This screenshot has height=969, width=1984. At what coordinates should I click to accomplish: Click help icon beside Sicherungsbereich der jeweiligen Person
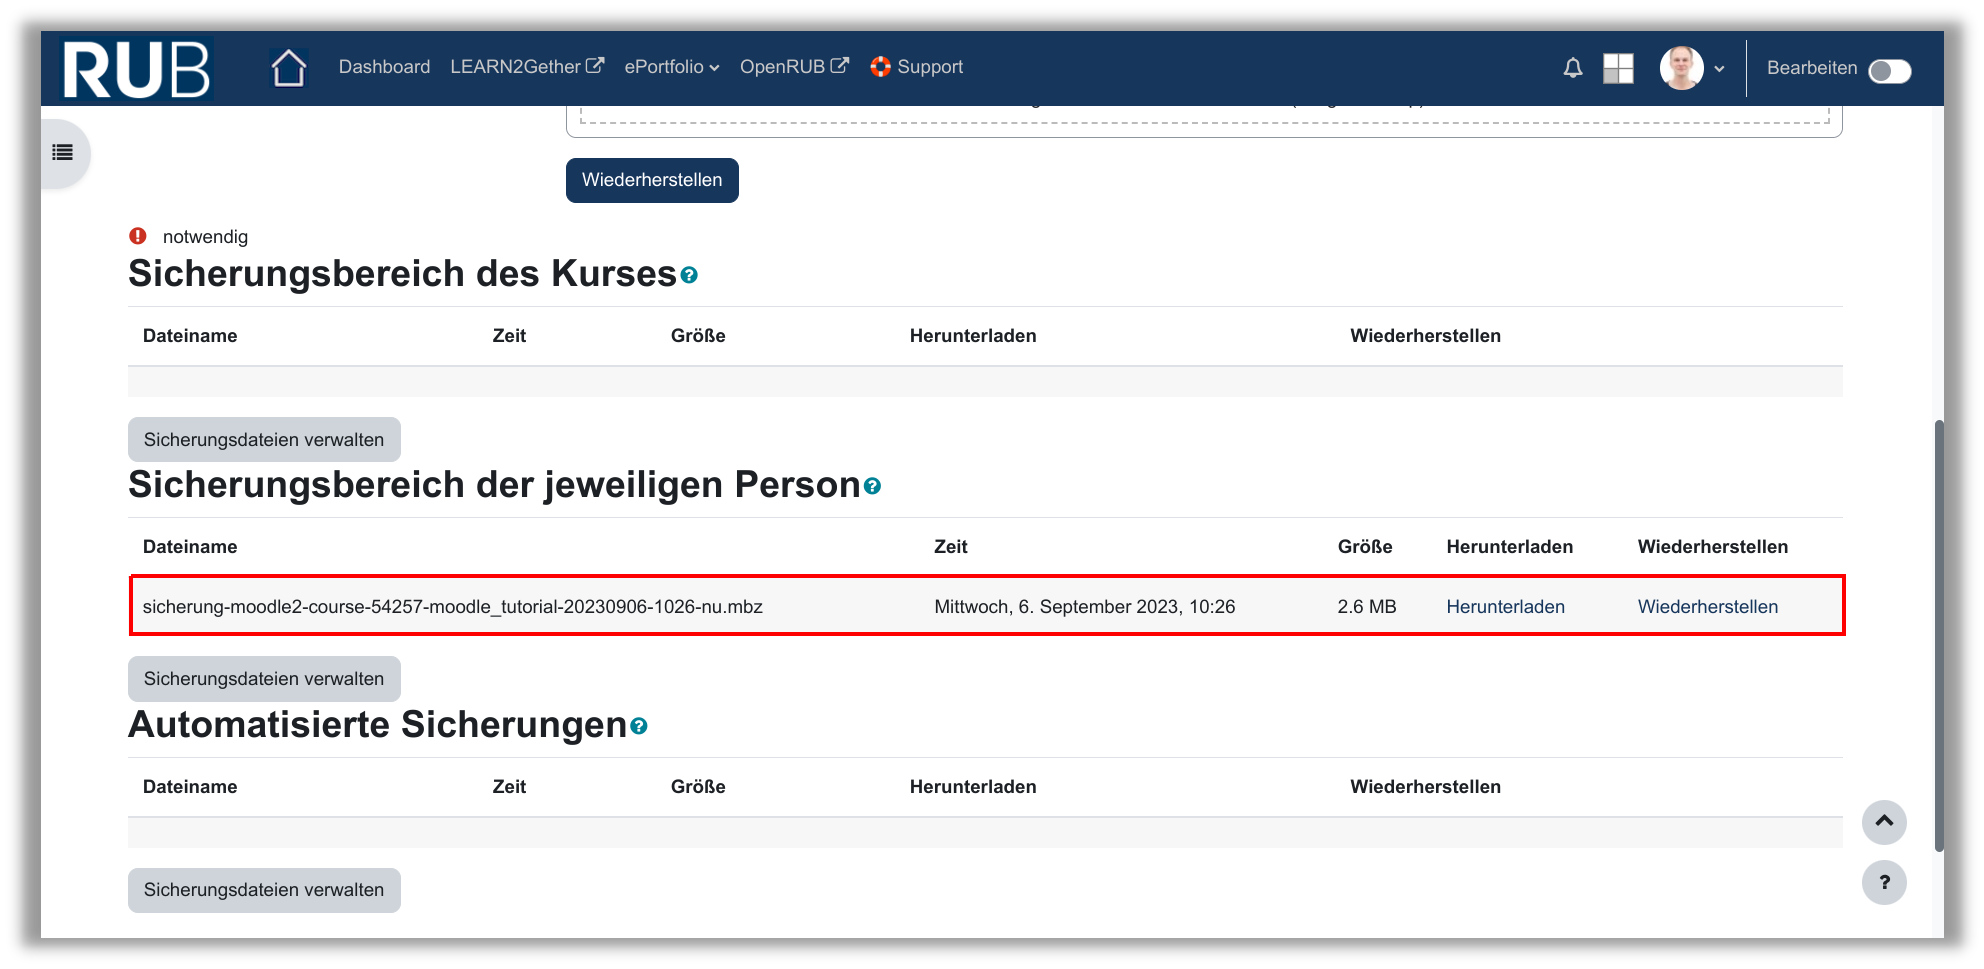click(x=872, y=486)
